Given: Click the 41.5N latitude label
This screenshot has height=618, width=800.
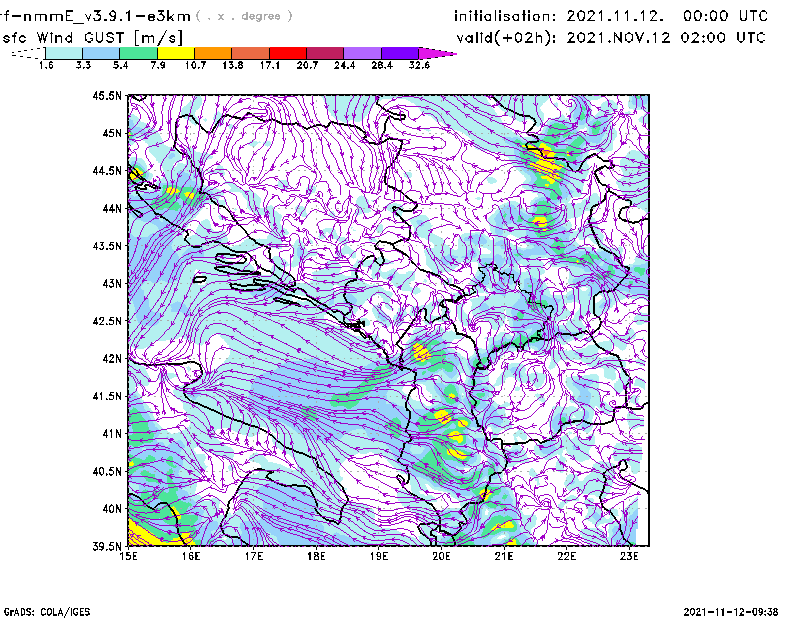Looking at the screenshot, I should pos(107,396).
